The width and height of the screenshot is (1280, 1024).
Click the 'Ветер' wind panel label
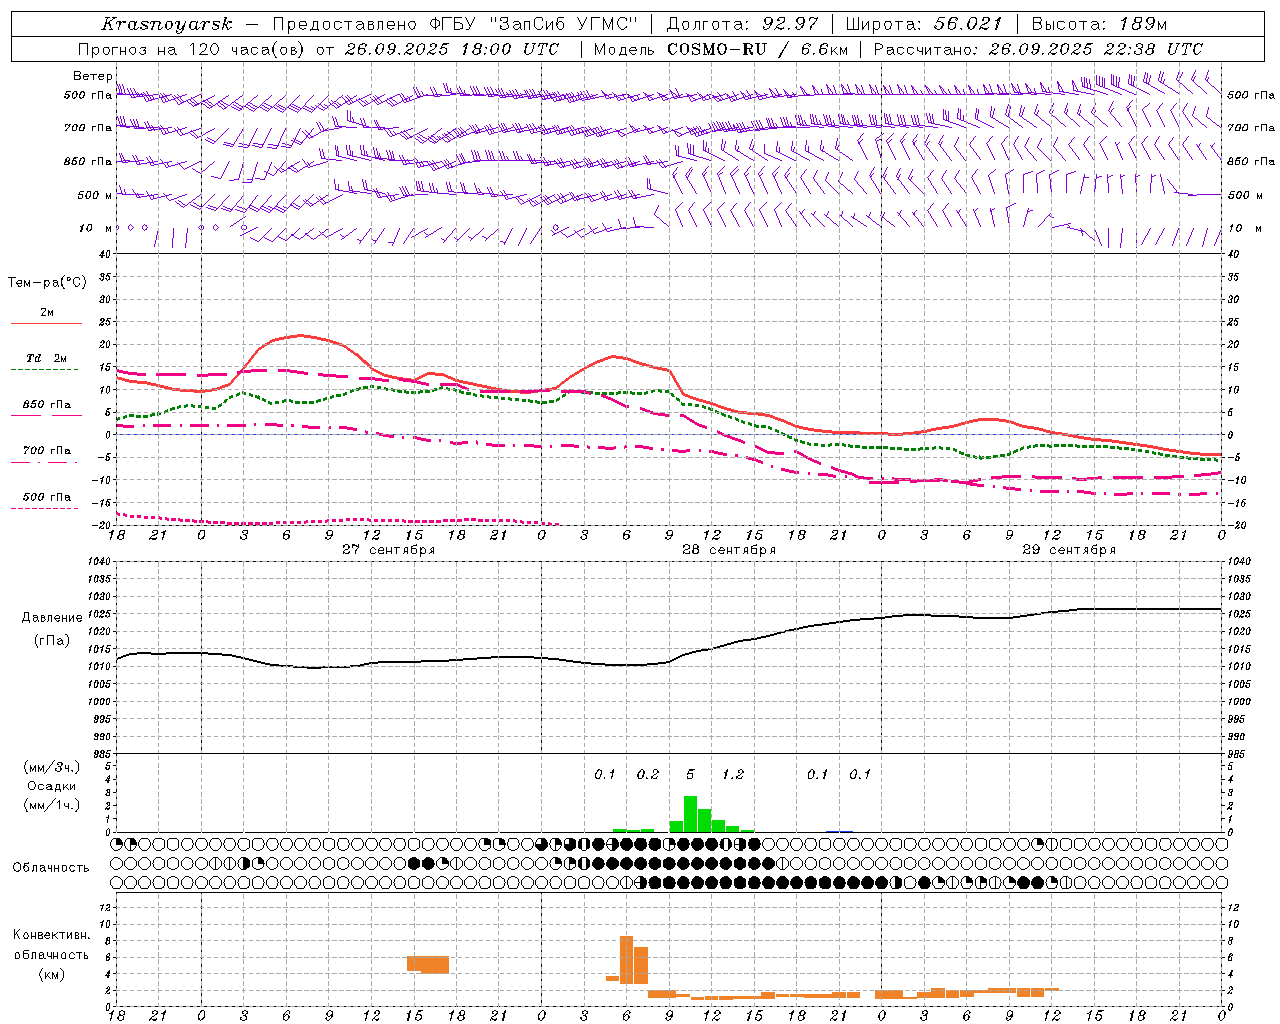(x=93, y=76)
